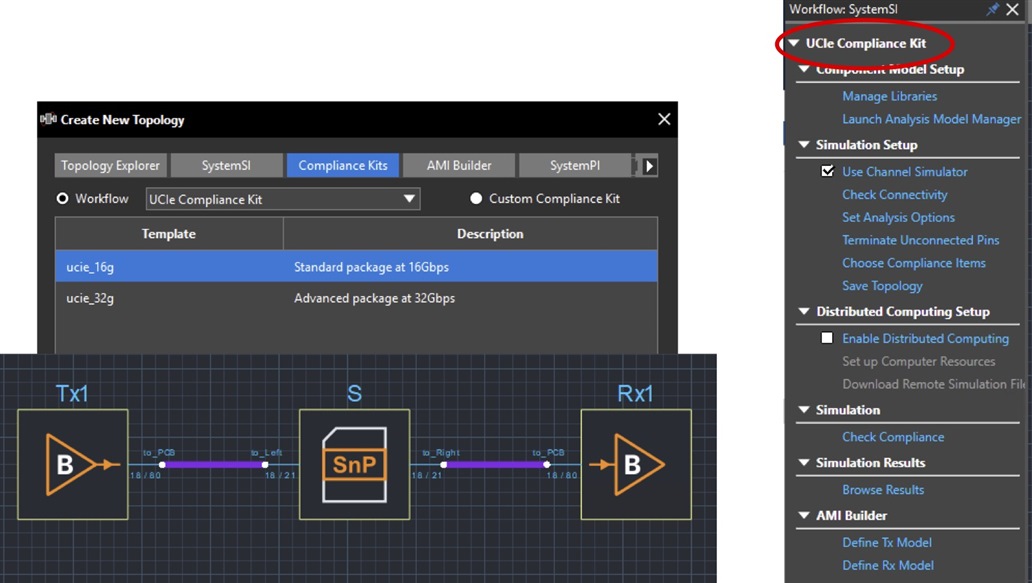Image resolution: width=1032 pixels, height=583 pixels.
Task: Collapse the AMI Builder section
Action: click(x=805, y=517)
